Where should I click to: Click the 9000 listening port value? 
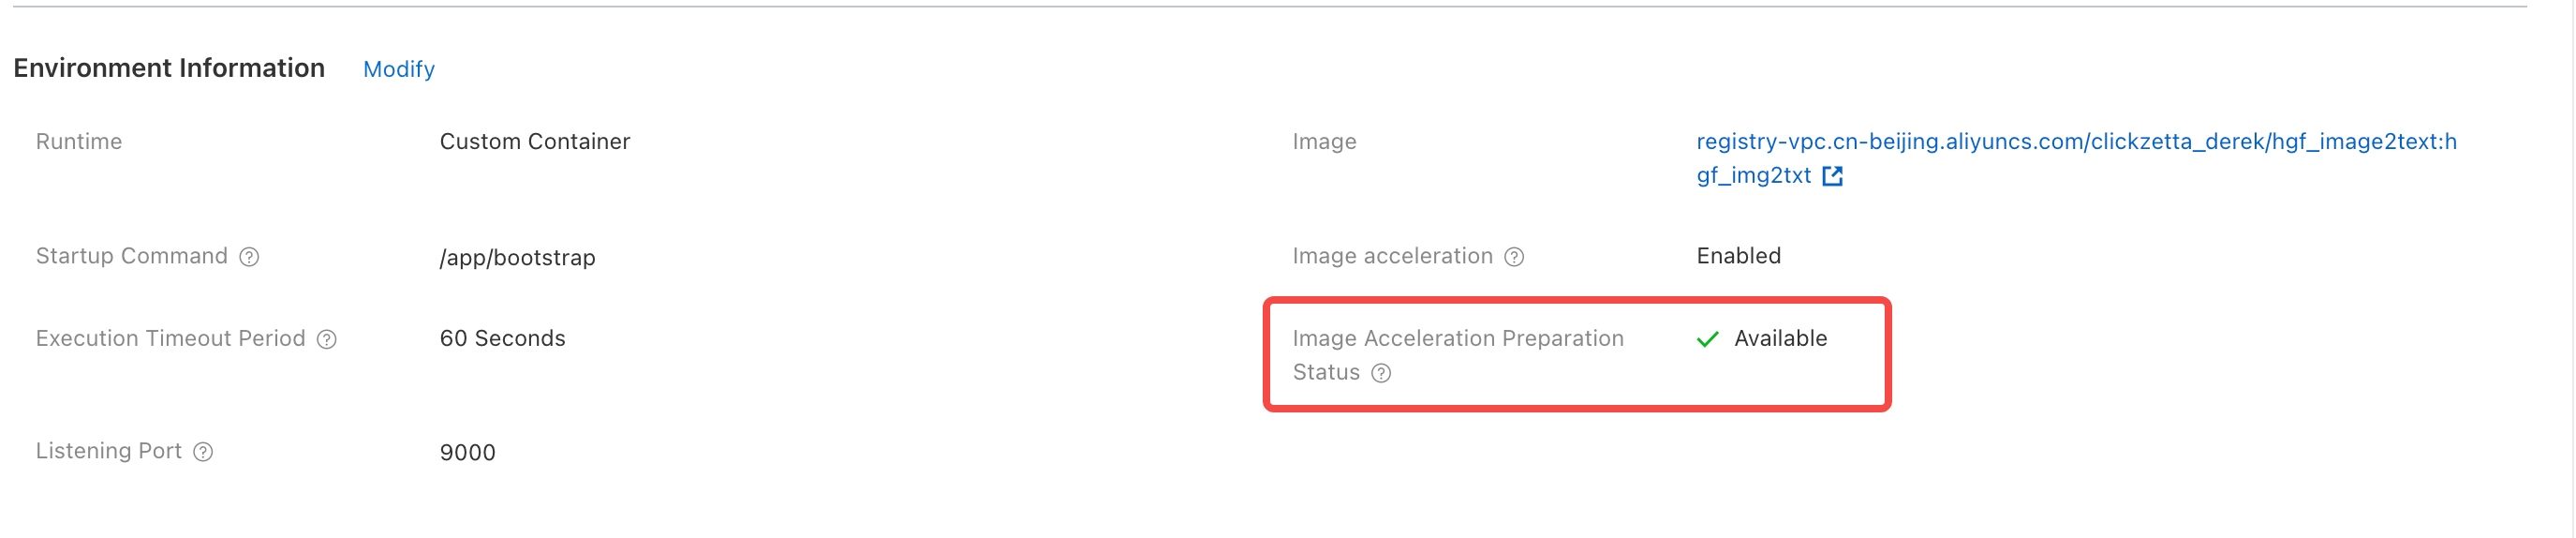click(467, 452)
